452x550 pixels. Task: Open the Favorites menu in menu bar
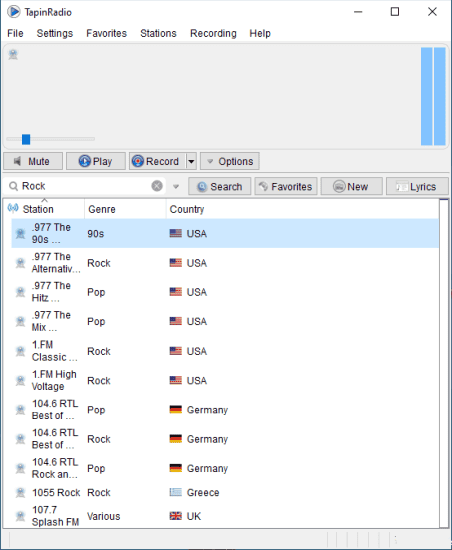click(x=107, y=33)
